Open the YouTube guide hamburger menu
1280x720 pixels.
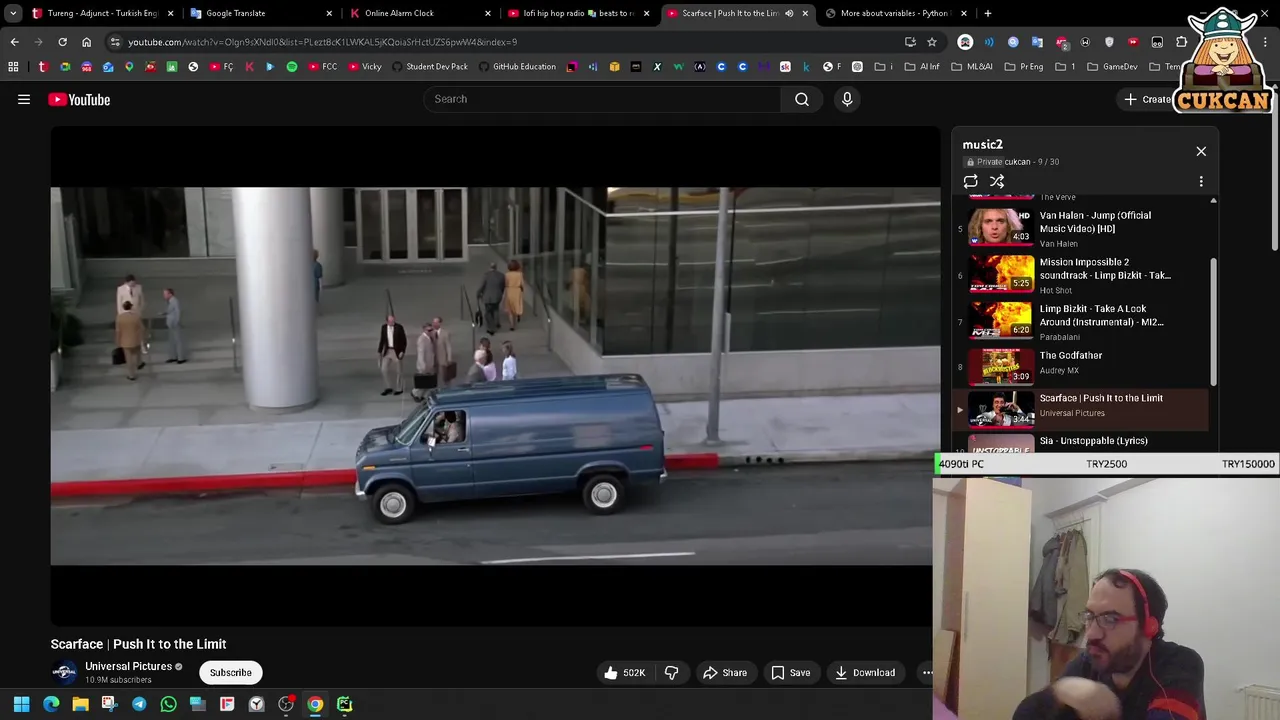pyautogui.click(x=24, y=99)
